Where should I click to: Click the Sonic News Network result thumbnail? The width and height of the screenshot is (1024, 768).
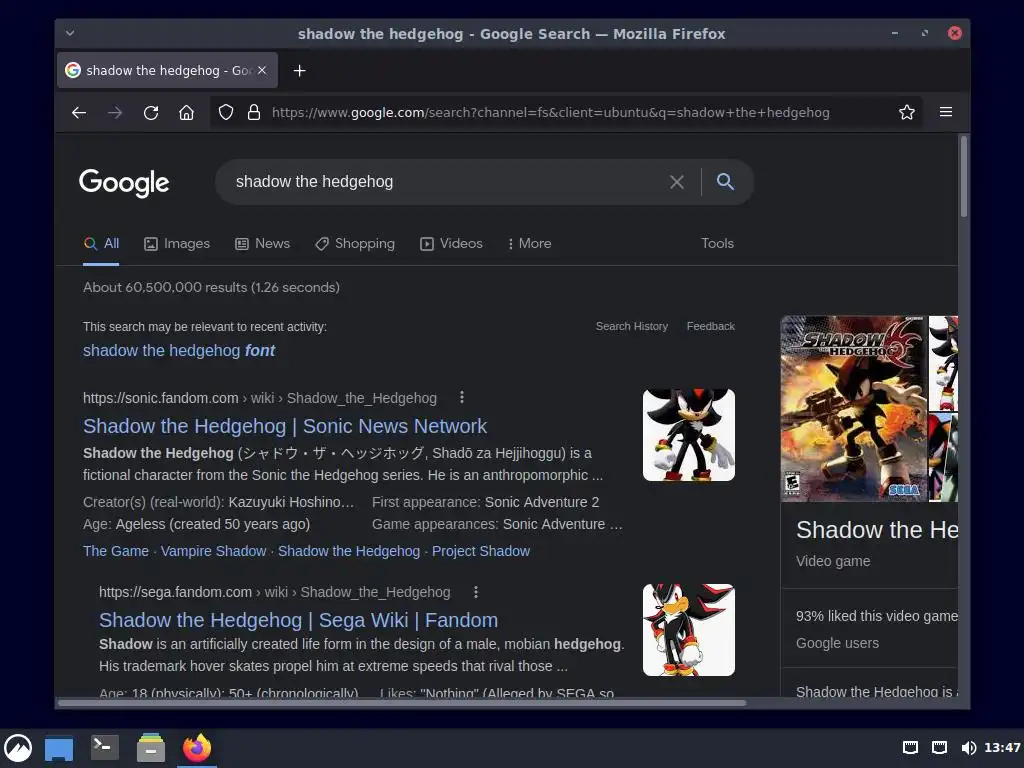pos(688,435)
